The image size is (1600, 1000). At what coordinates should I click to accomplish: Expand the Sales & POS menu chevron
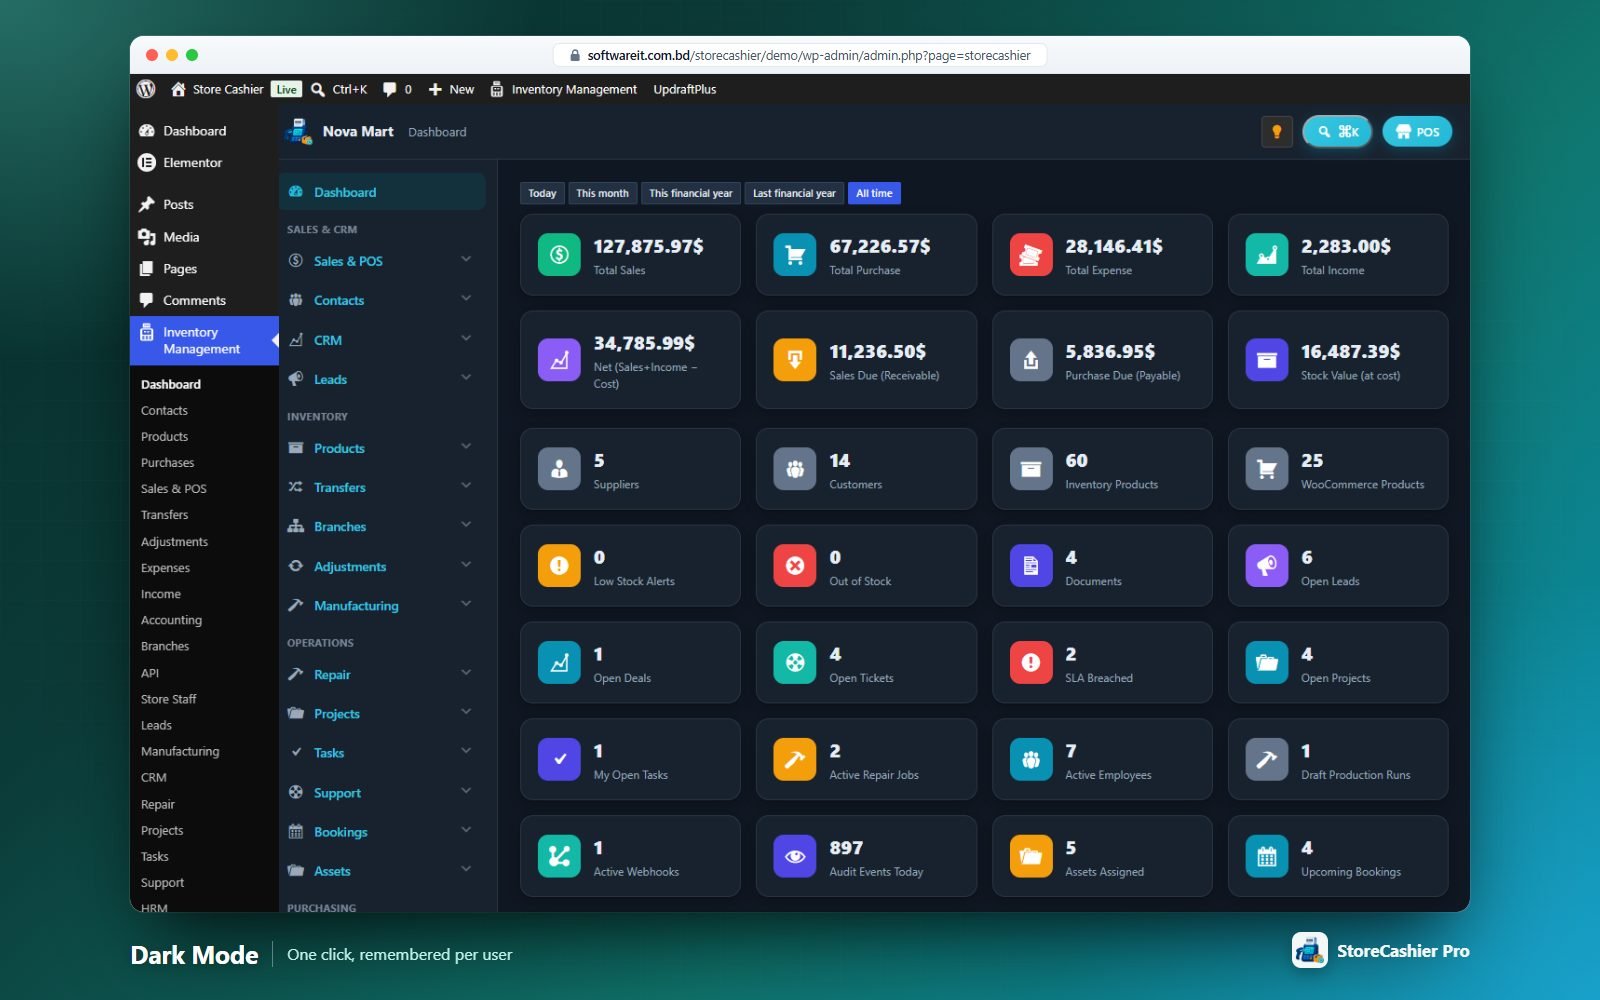click(x=466, y=259)
